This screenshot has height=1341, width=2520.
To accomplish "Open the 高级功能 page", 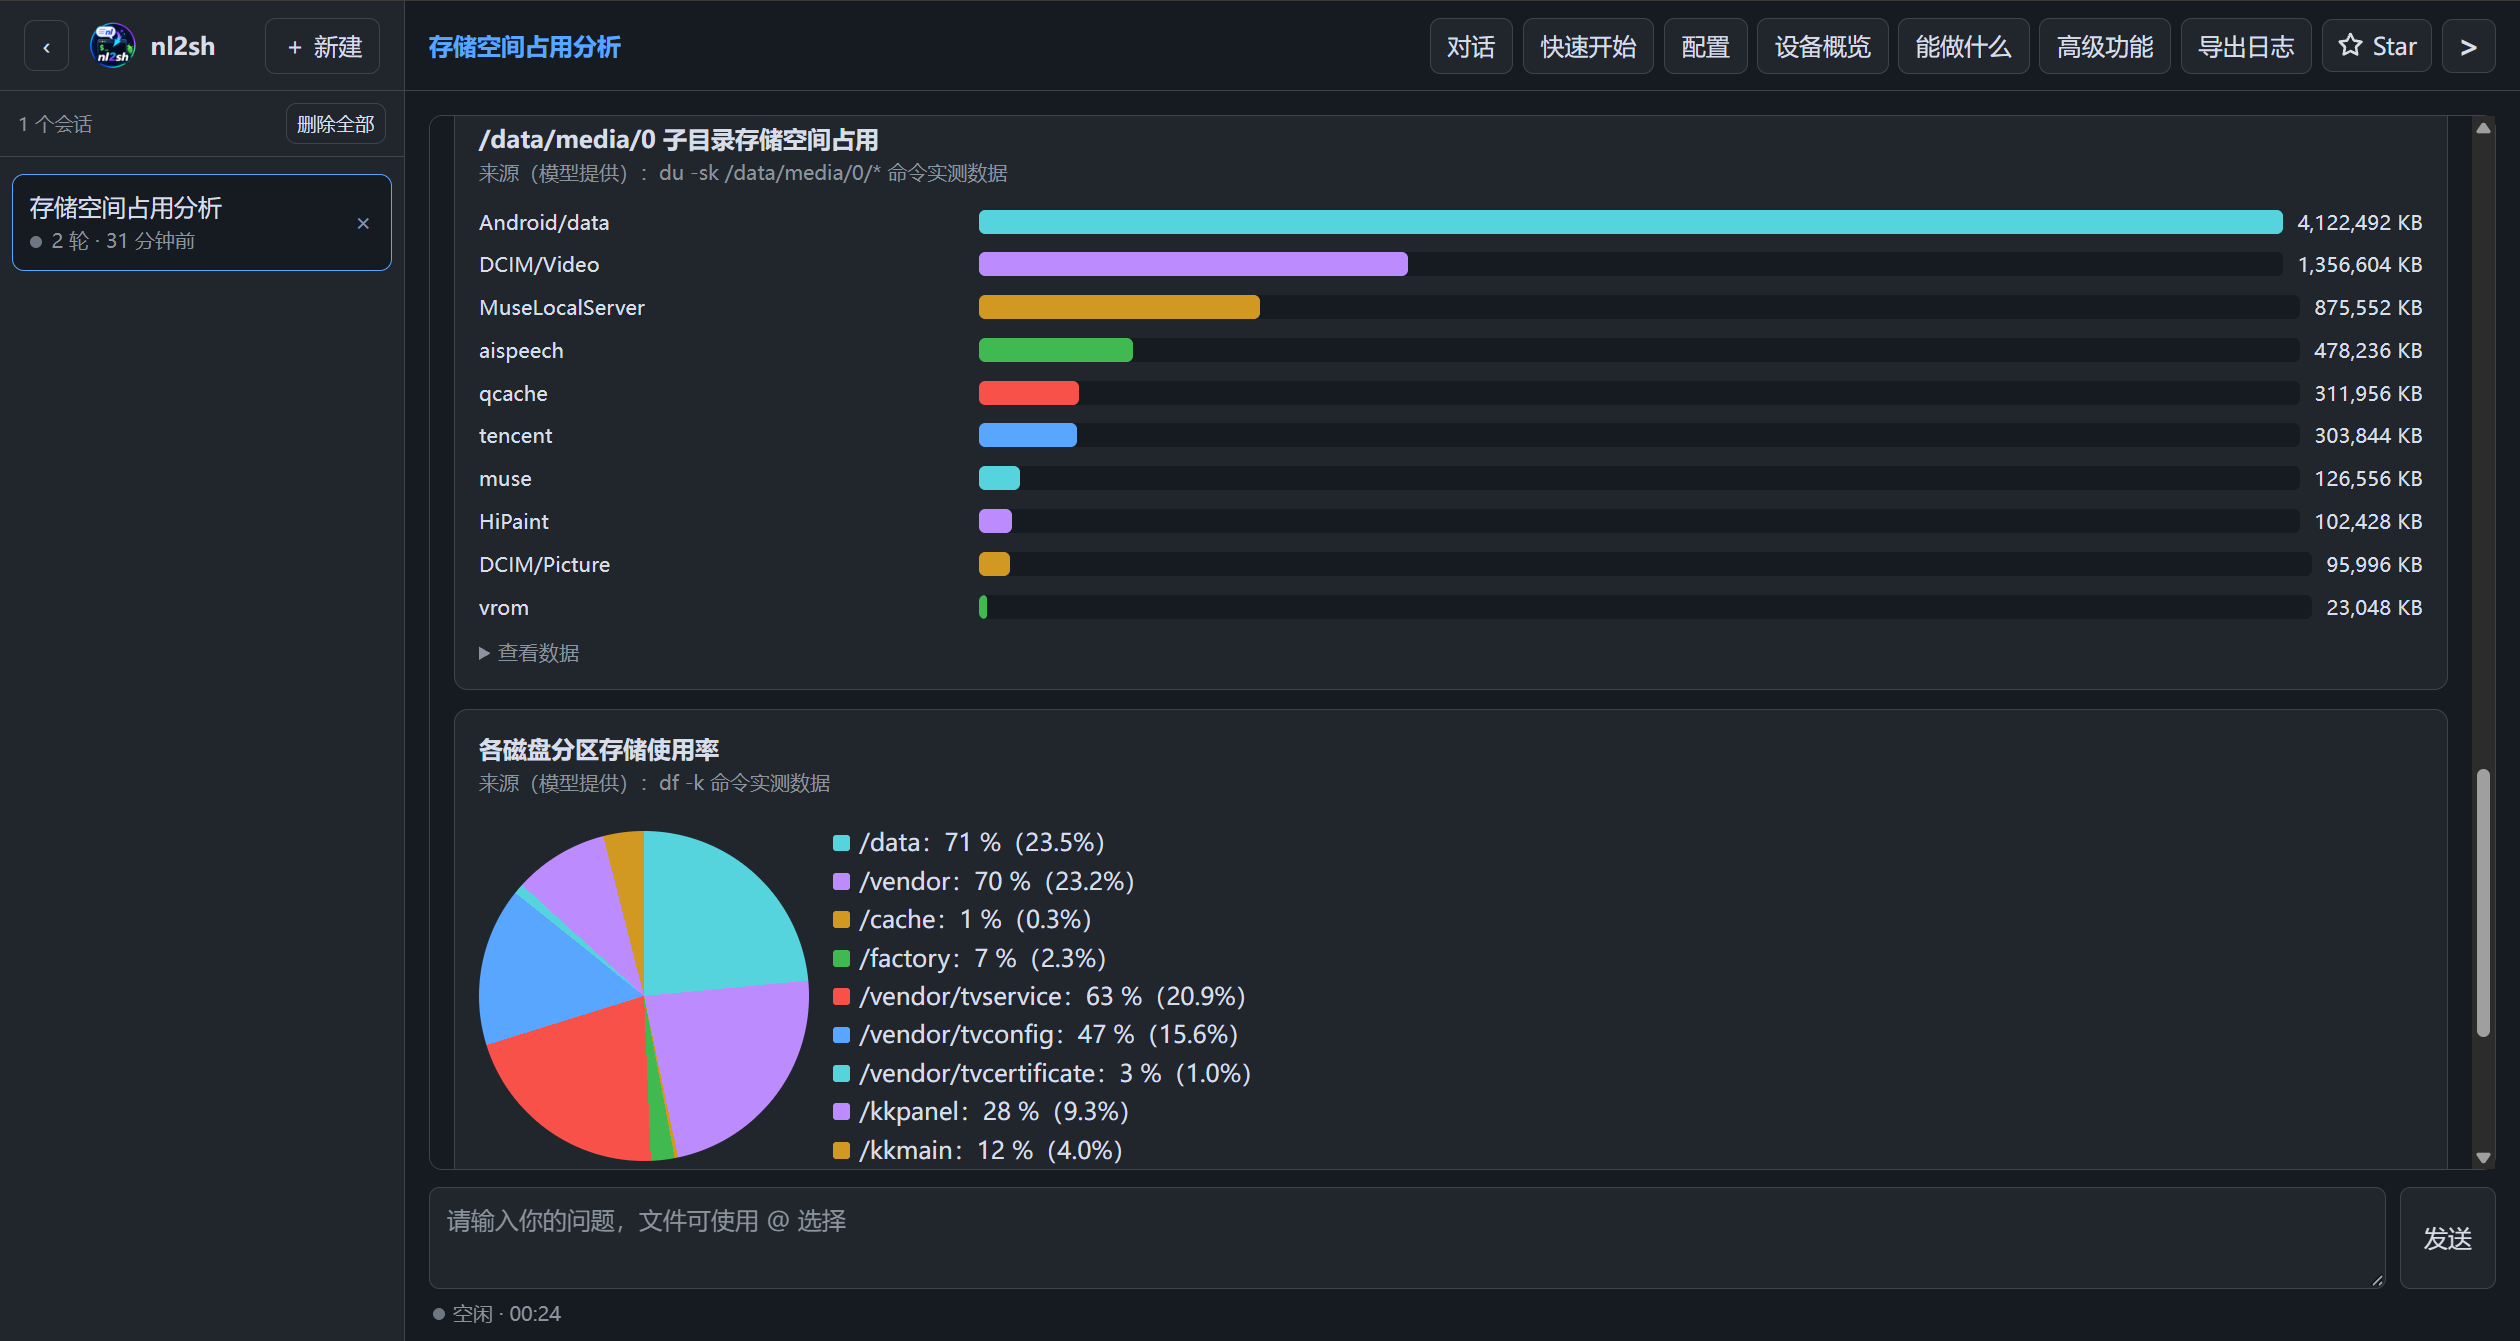I will (2104, 46).
